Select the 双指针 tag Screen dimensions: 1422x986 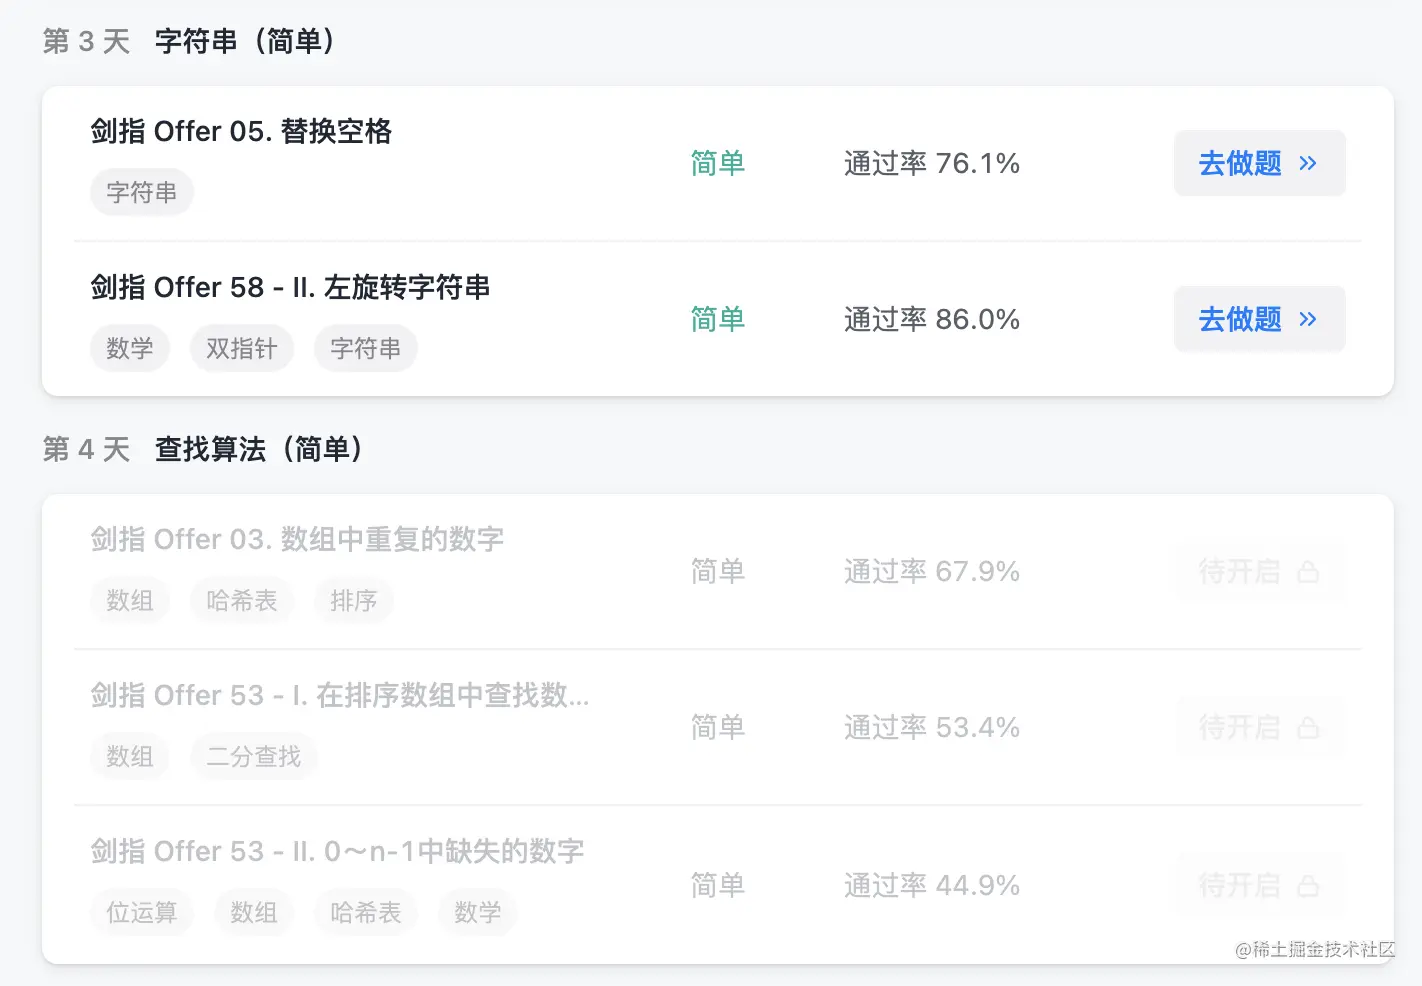(x=242, y=348)
